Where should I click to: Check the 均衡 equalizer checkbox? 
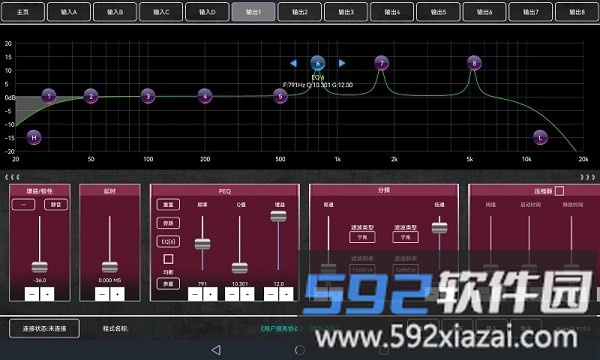168,259
